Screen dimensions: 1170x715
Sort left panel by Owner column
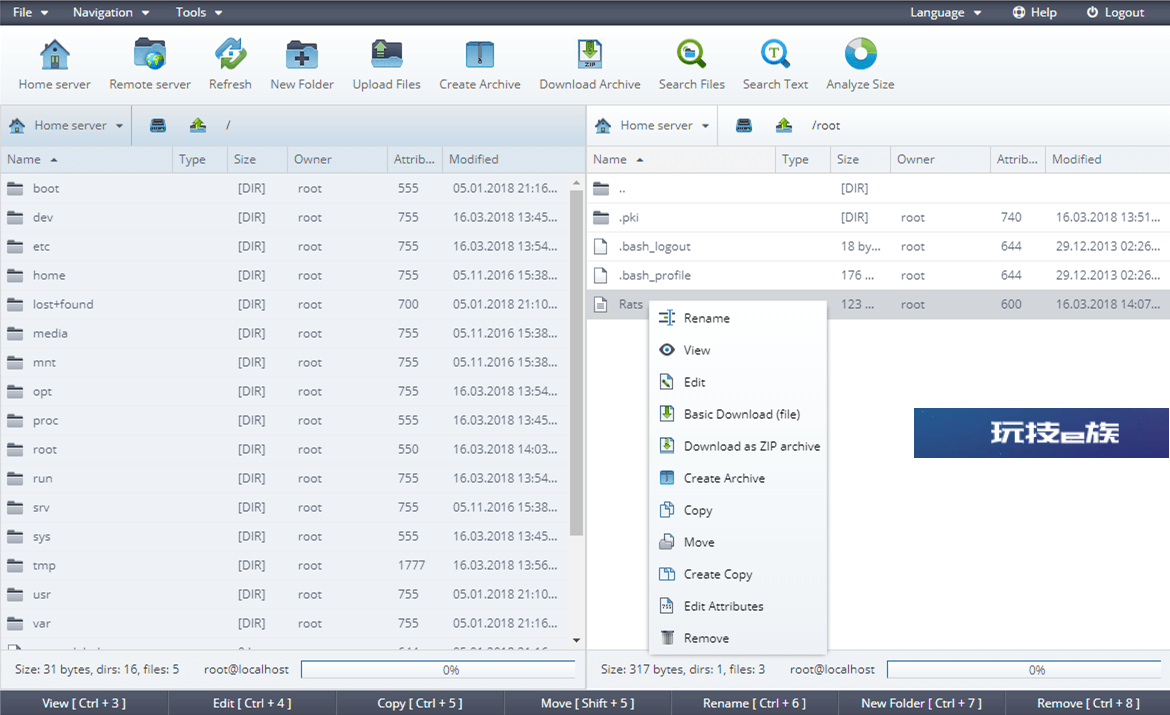point(337,159)
